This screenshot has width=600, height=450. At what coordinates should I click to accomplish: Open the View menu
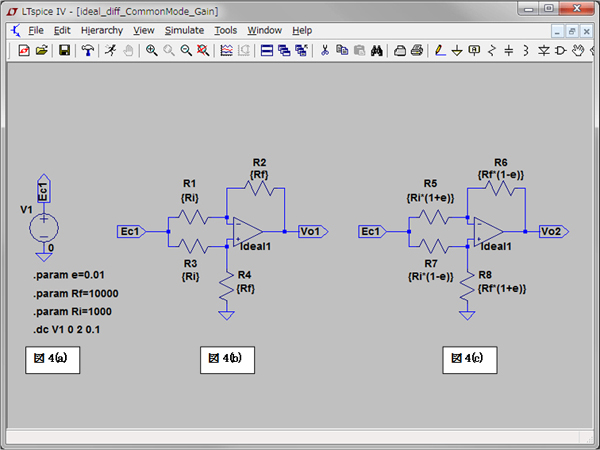pyautogui.click(x=144, y=30)
